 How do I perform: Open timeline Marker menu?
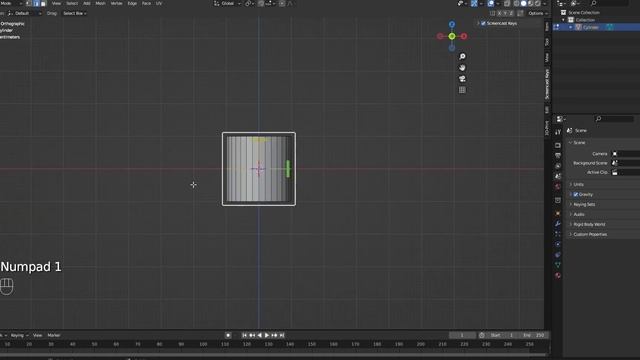coord(54,335)
